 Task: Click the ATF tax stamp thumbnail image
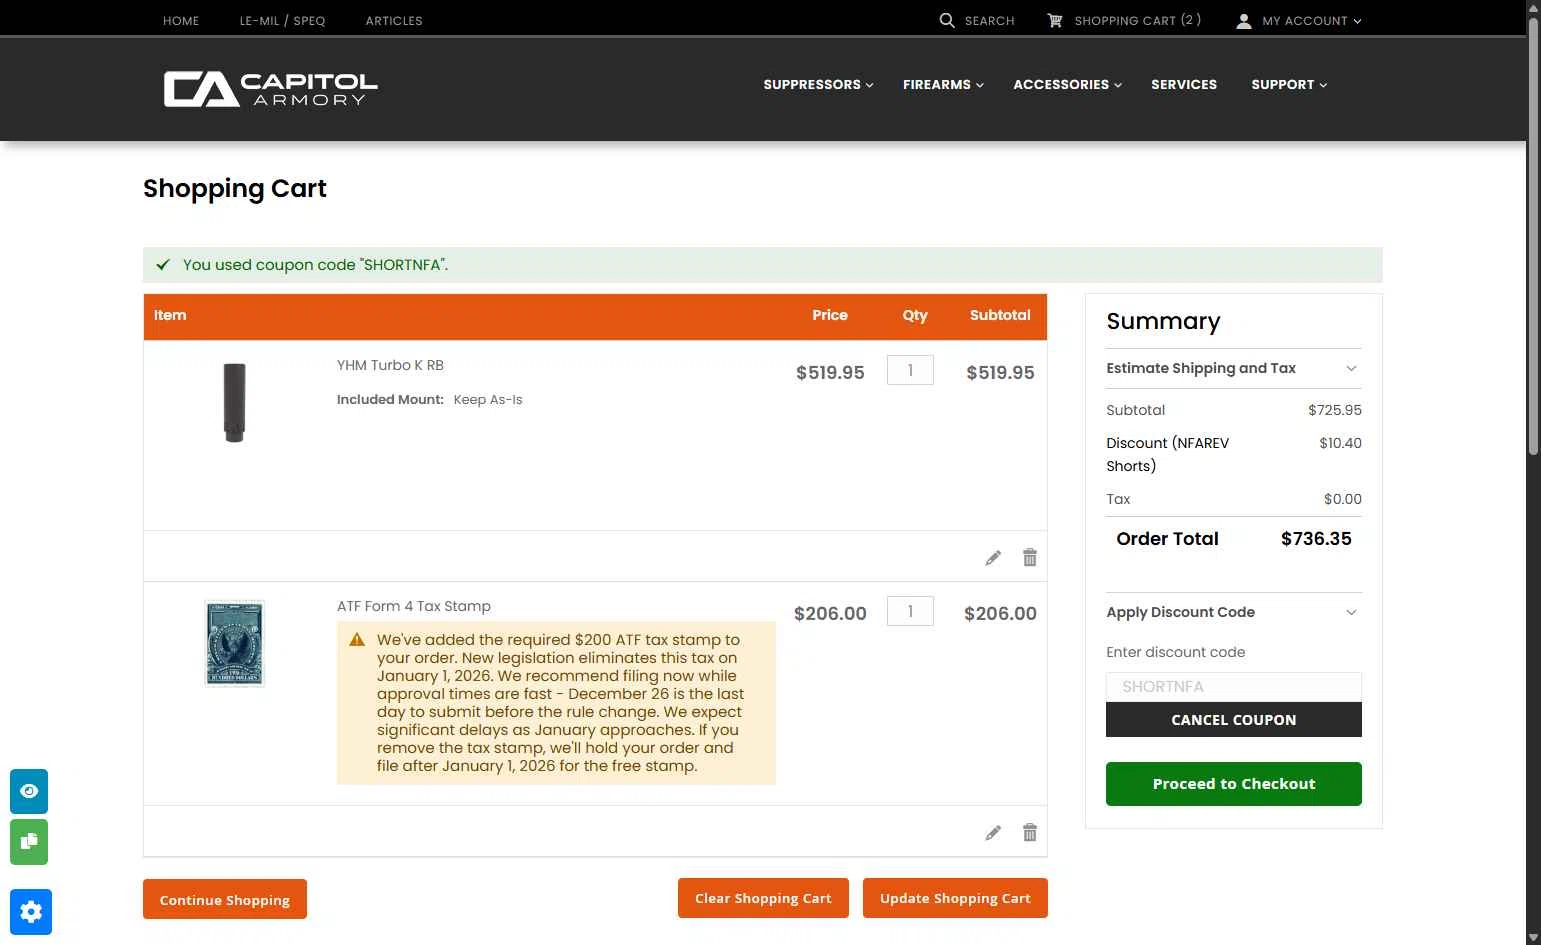(234, 643)
